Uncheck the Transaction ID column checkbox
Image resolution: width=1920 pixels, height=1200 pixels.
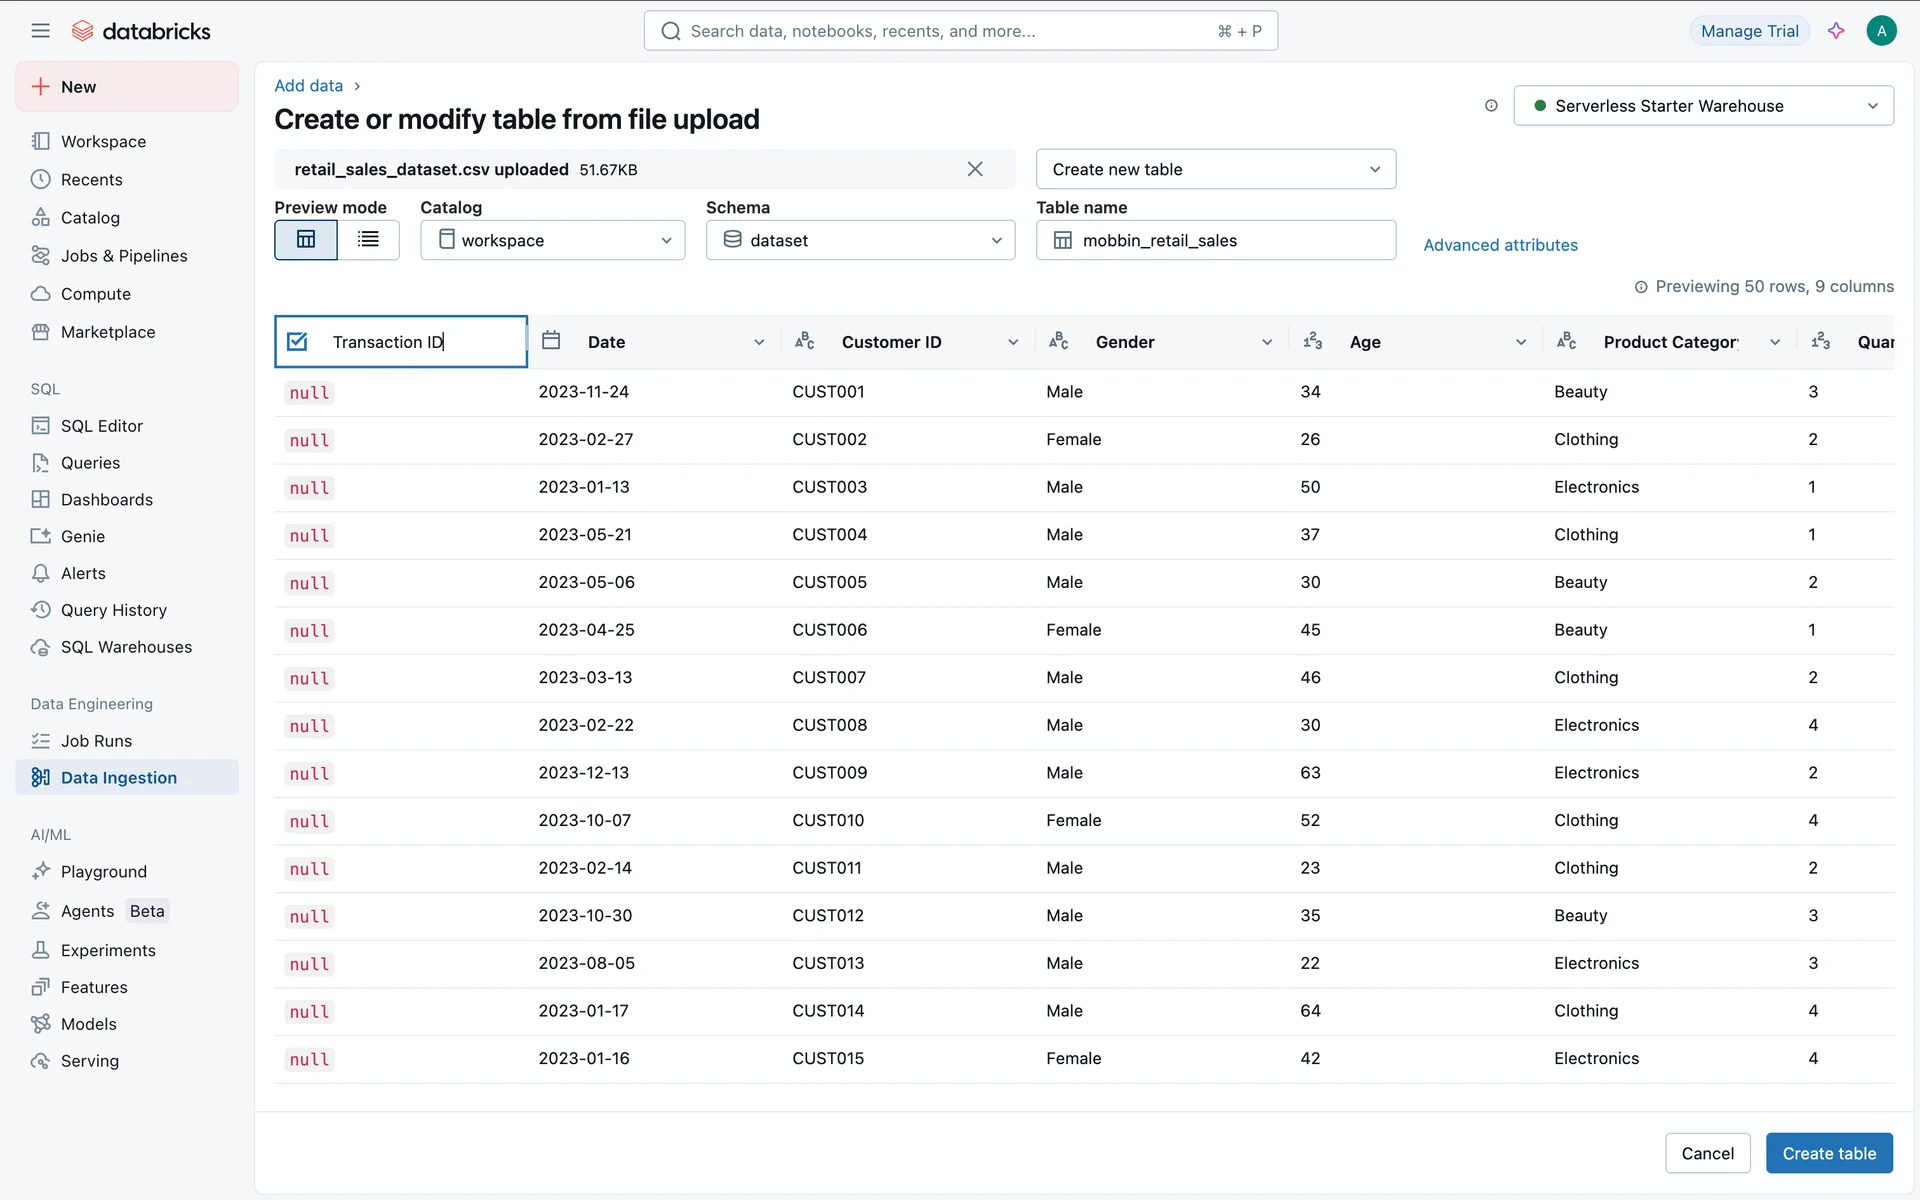point(297,342)
